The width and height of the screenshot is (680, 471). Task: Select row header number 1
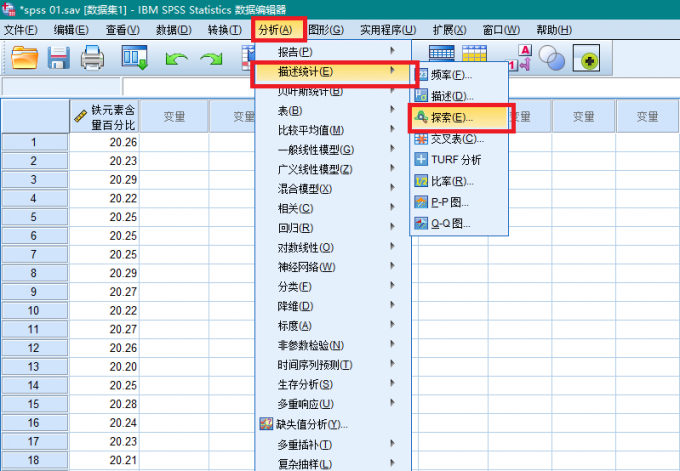coord(35,142)
